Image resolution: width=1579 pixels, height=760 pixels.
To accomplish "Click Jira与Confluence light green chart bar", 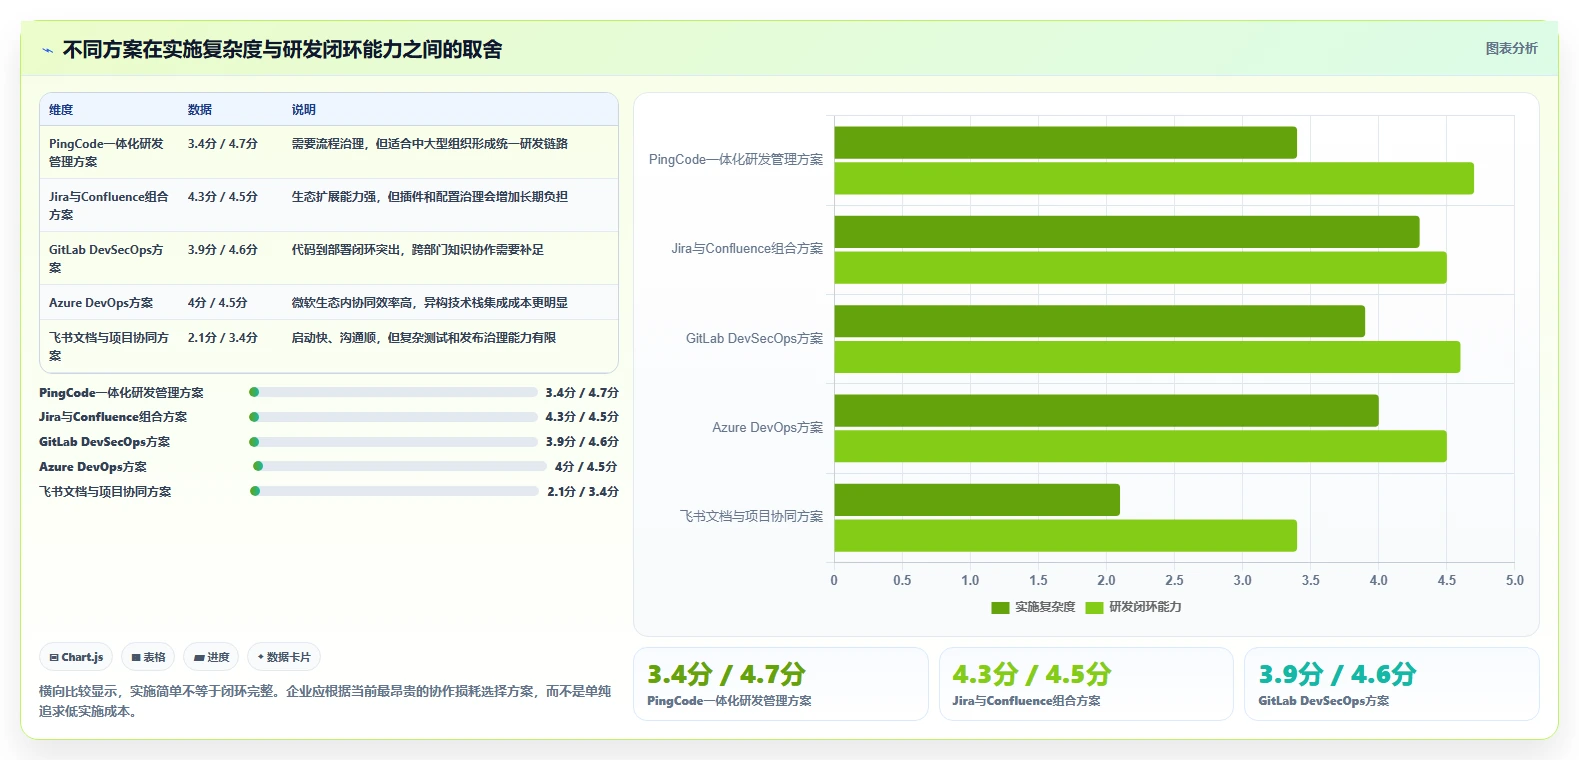I will click(1140, 267).
